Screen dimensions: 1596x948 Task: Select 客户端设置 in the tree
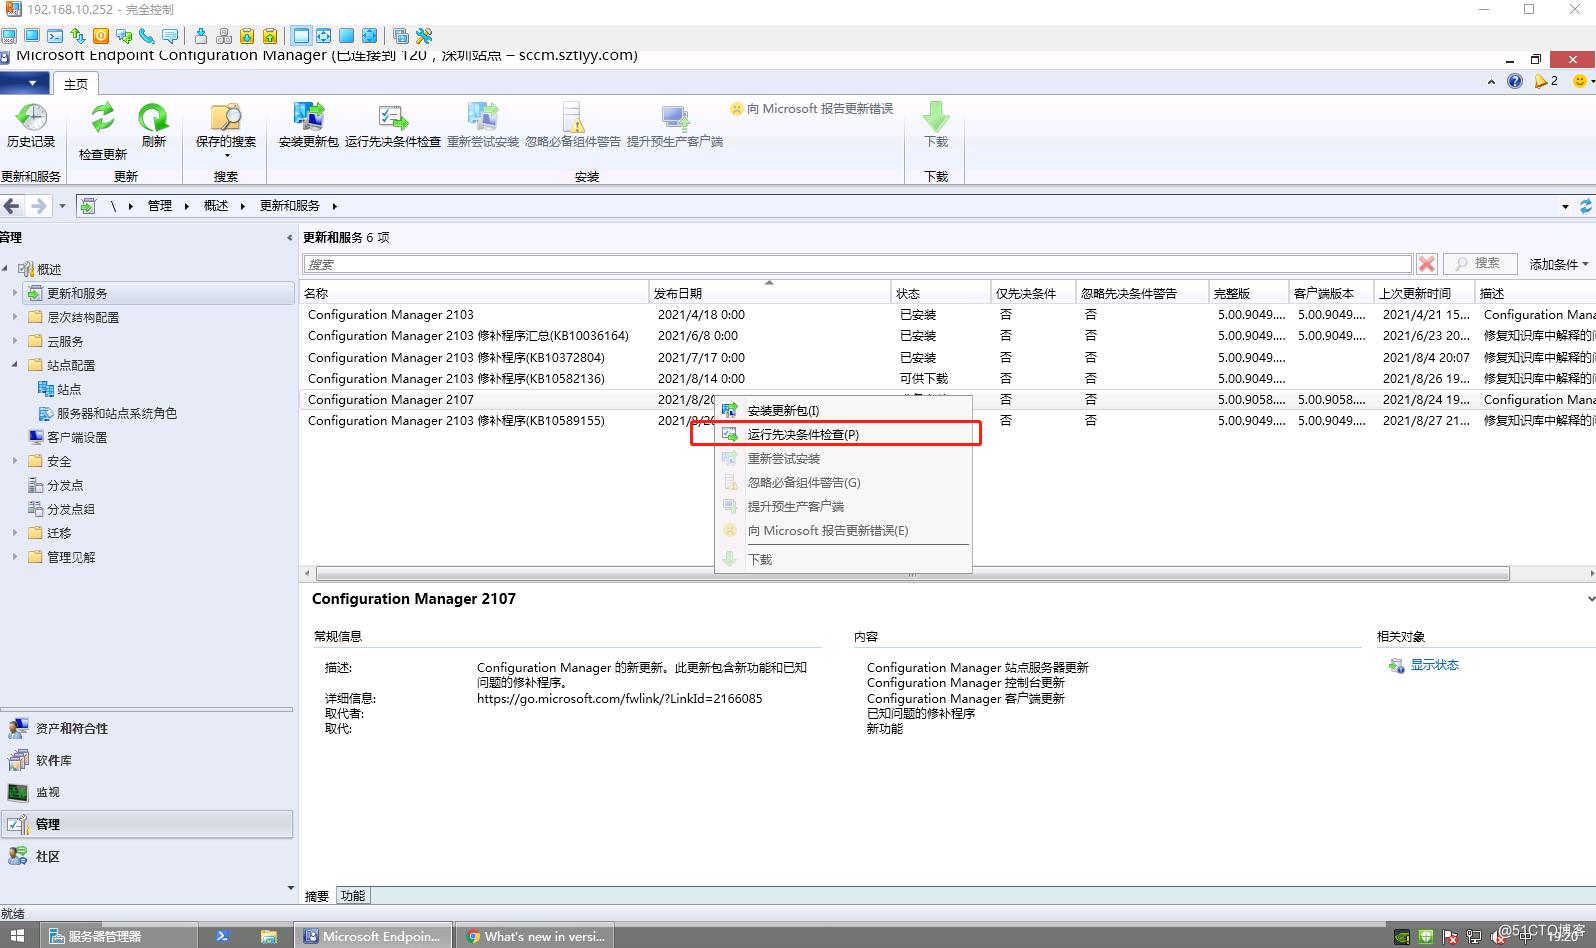point(77,437)
